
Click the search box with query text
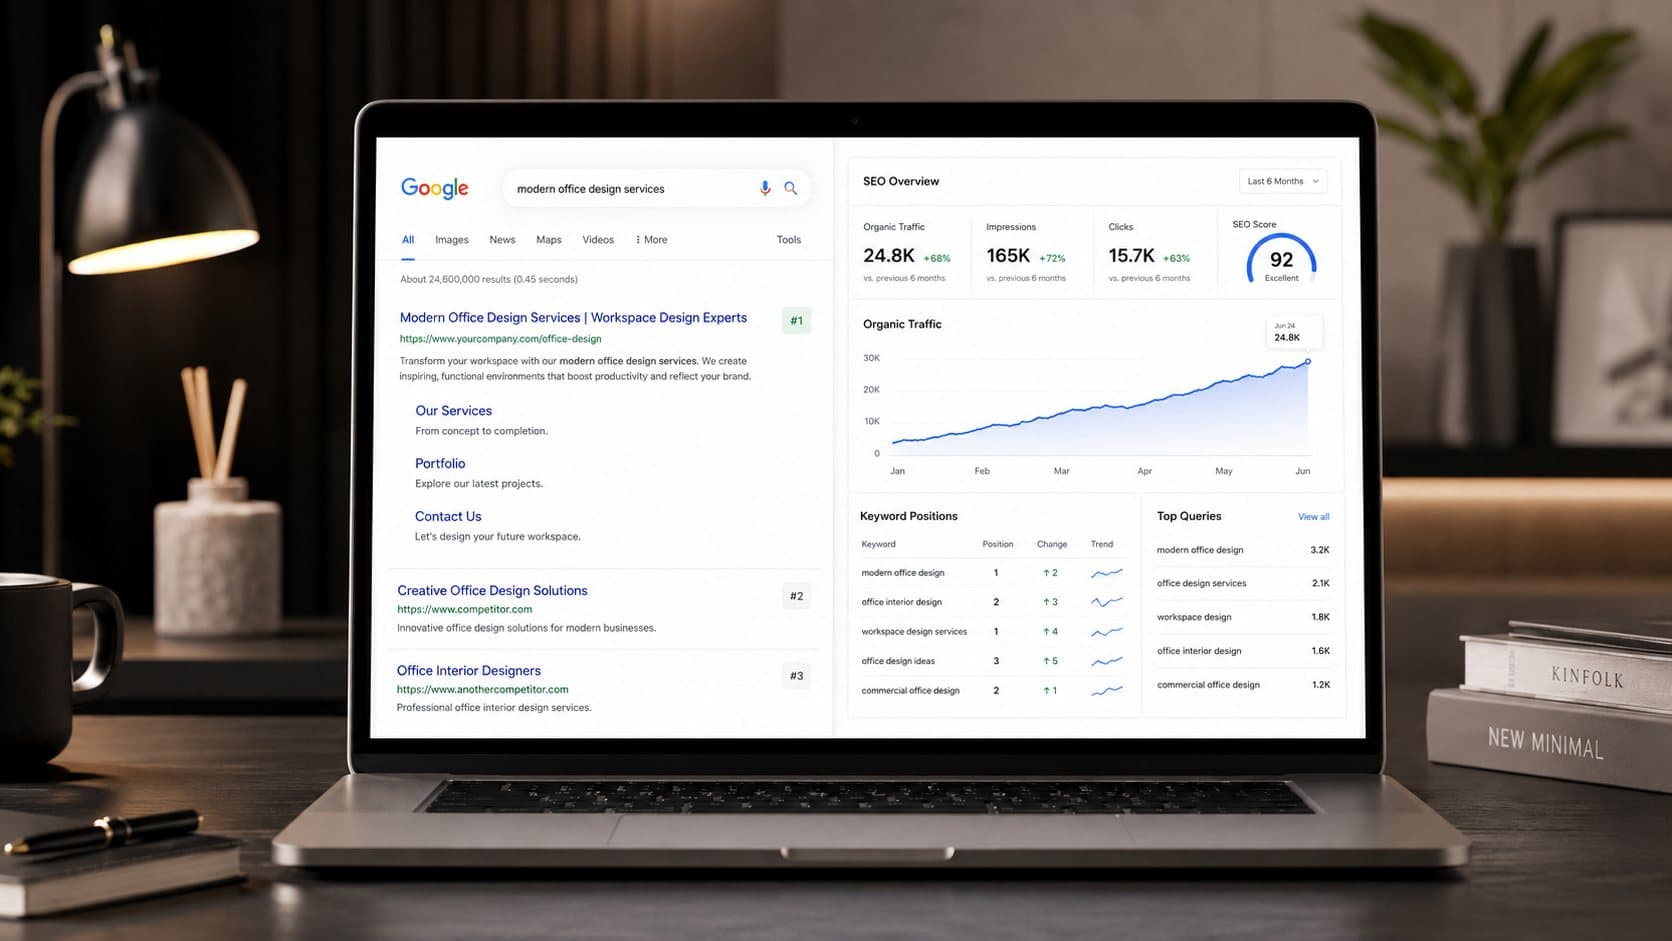[656, 188]
